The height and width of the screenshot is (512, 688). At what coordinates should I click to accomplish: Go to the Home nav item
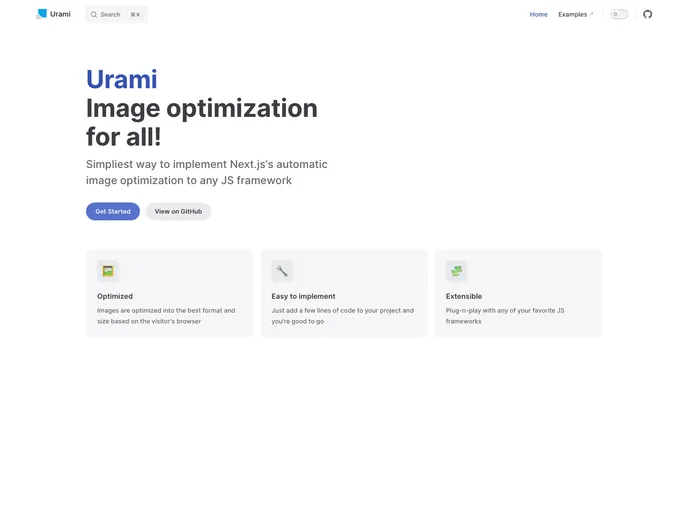pos(538,14)
